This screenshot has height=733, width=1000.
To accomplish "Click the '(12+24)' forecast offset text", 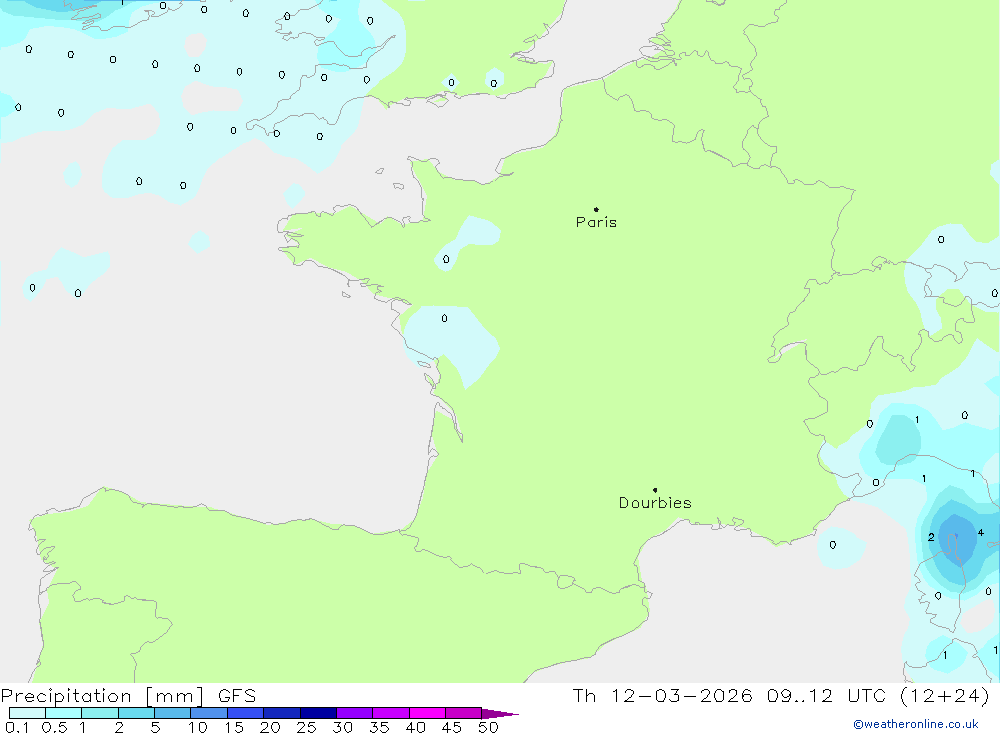I will pos(945,696).
